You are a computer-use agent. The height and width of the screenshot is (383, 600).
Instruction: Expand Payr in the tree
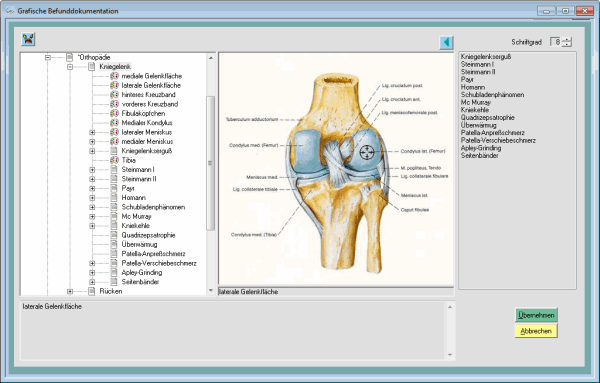[92, 188]
